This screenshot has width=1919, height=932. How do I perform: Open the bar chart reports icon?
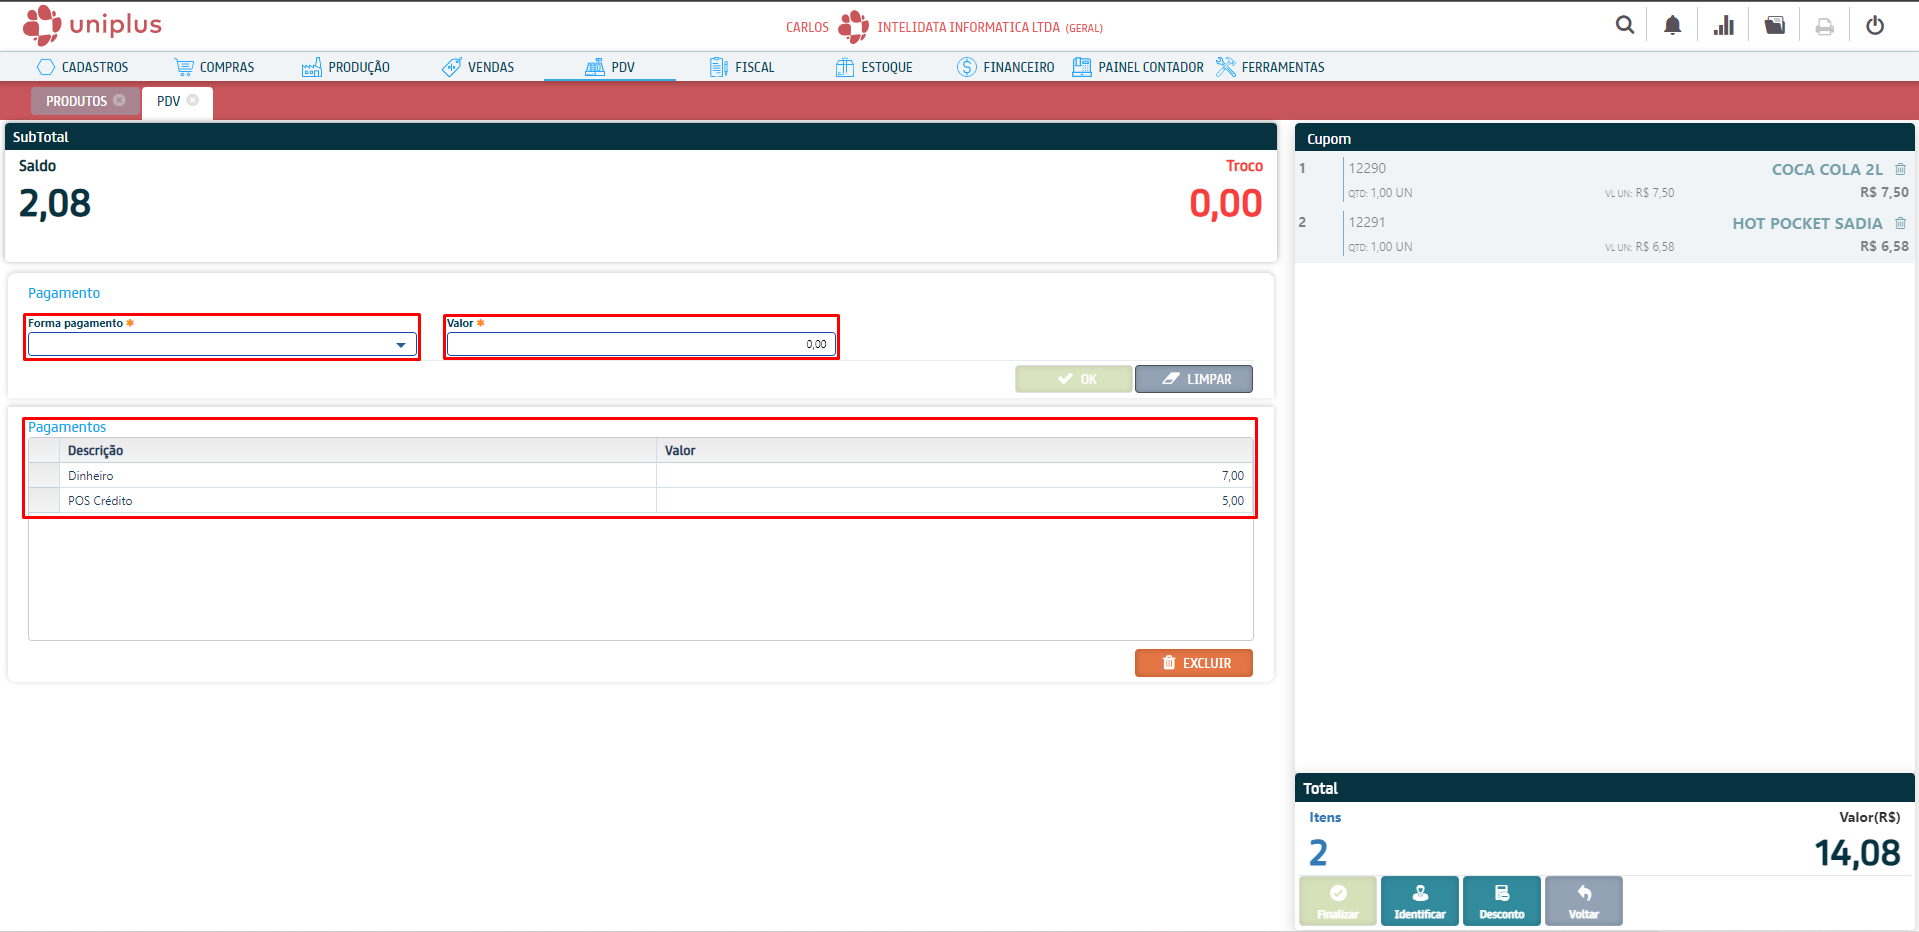click(x=1723, y=25)
